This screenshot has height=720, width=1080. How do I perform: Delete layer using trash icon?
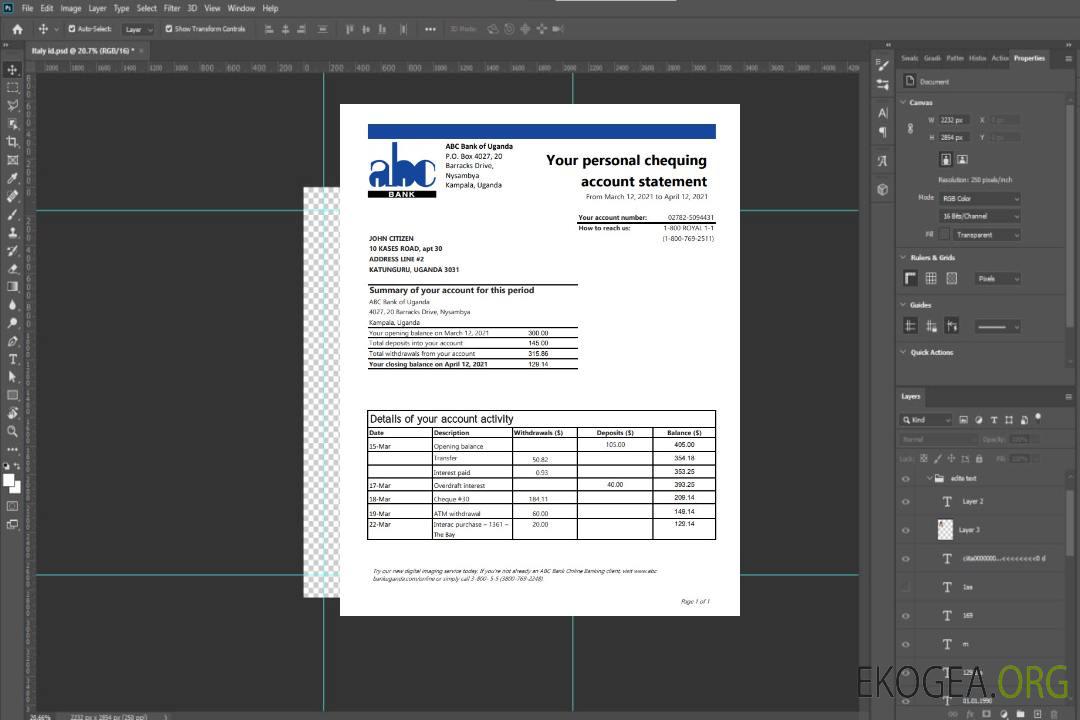click(x=1054, y=714)
